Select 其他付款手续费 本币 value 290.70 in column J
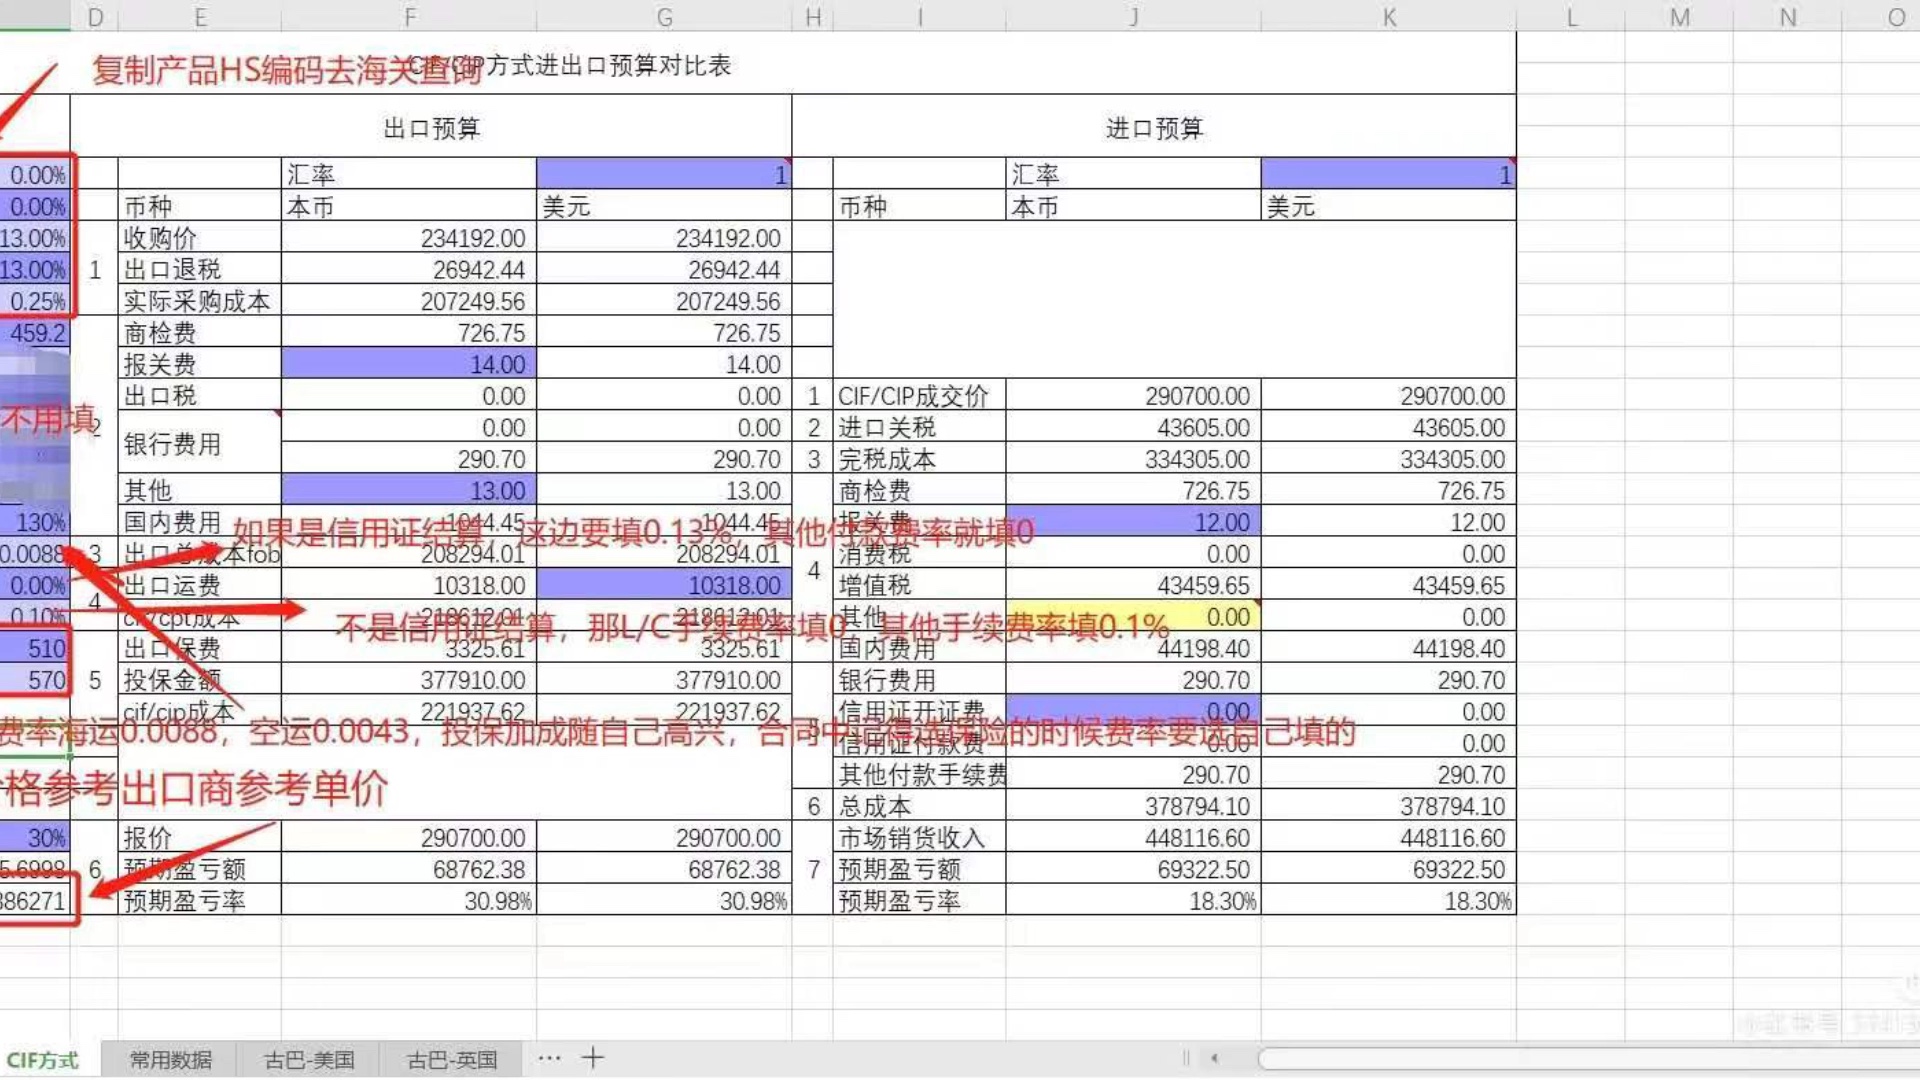 (x=1133, y=774)
